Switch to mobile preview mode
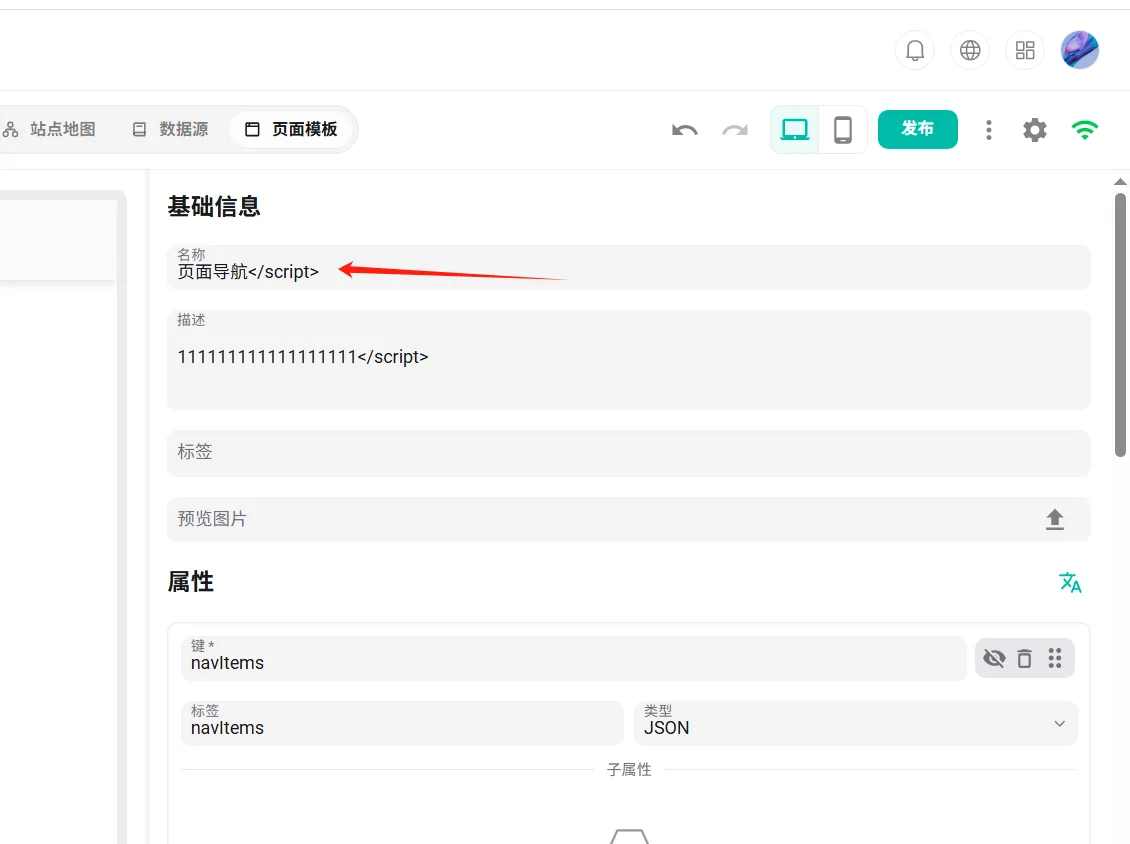Screen dimensions: 1130x844 (x=842, y=130)
